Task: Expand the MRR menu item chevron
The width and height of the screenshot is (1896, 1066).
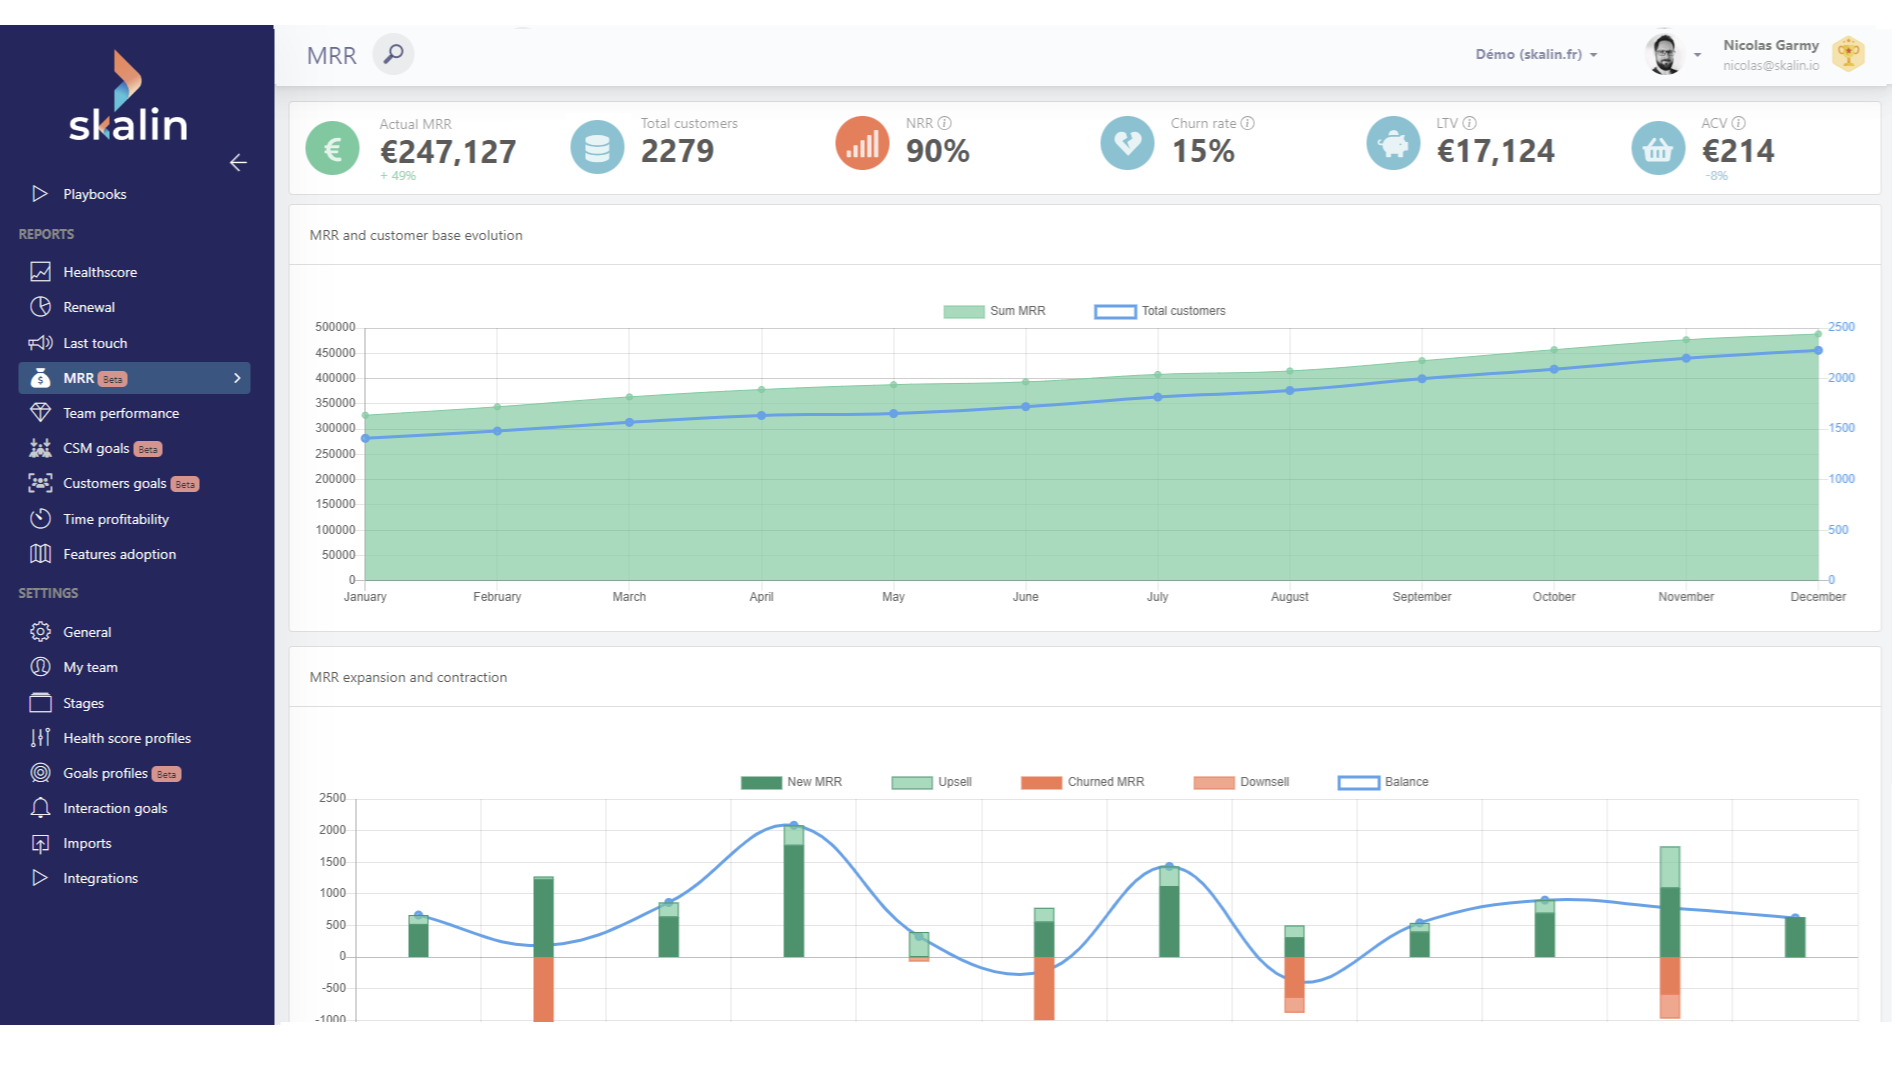Action: pos(237,378)
